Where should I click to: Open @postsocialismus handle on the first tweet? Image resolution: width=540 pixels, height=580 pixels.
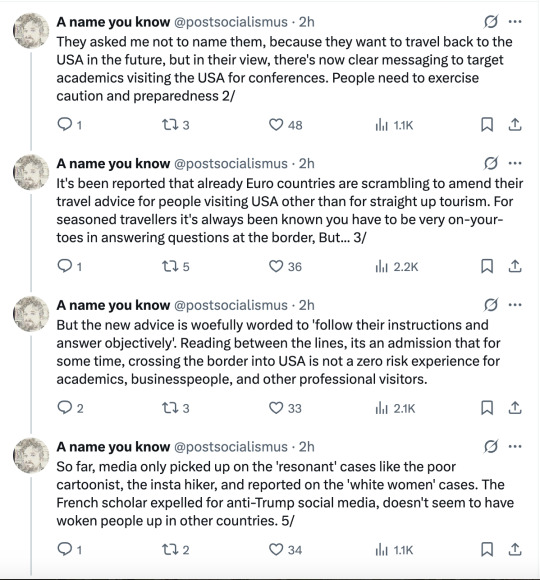pyautogui.click(x=231, y=22)
